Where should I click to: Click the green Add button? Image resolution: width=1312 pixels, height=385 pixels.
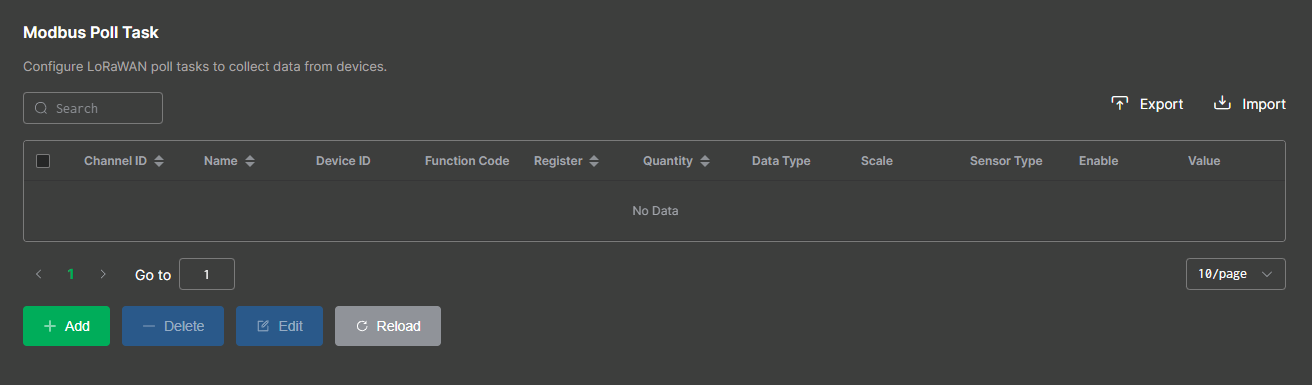pos(66,326)
